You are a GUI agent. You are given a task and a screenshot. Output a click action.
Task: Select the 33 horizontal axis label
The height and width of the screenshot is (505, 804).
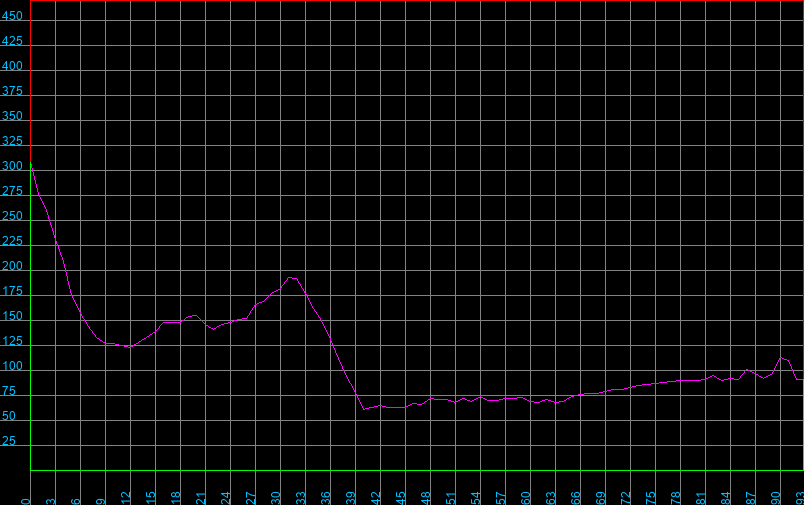[x=300, y=498]
